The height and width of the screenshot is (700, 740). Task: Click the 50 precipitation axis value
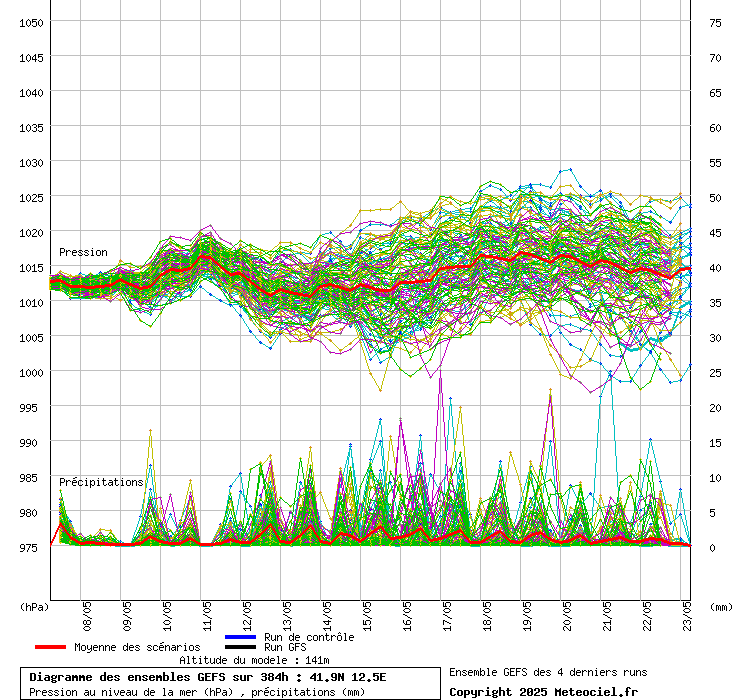coord(715,198)
